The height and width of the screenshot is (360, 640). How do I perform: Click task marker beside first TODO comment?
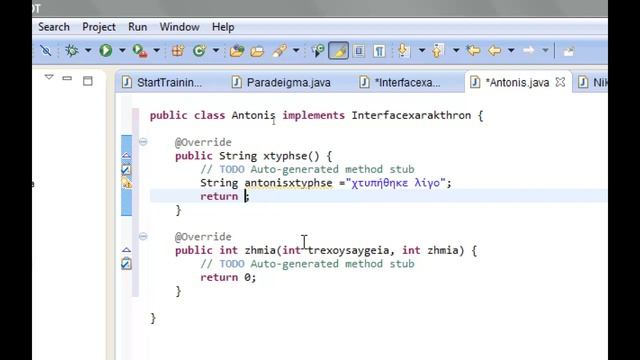126,169
